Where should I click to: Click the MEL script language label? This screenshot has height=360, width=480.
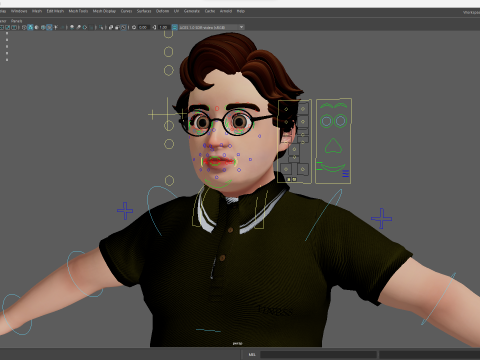pos(252,354)
